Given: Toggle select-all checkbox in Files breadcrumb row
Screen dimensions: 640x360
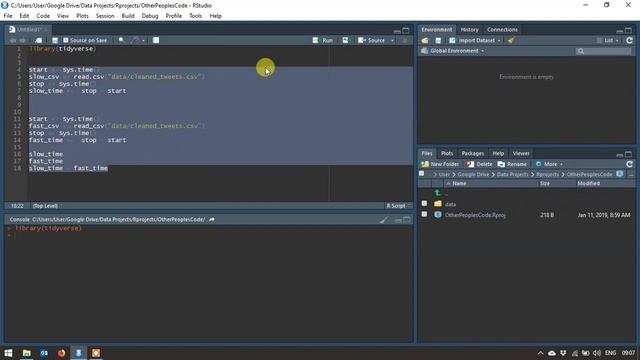Looking at the screenshot, I should [422, 174].
